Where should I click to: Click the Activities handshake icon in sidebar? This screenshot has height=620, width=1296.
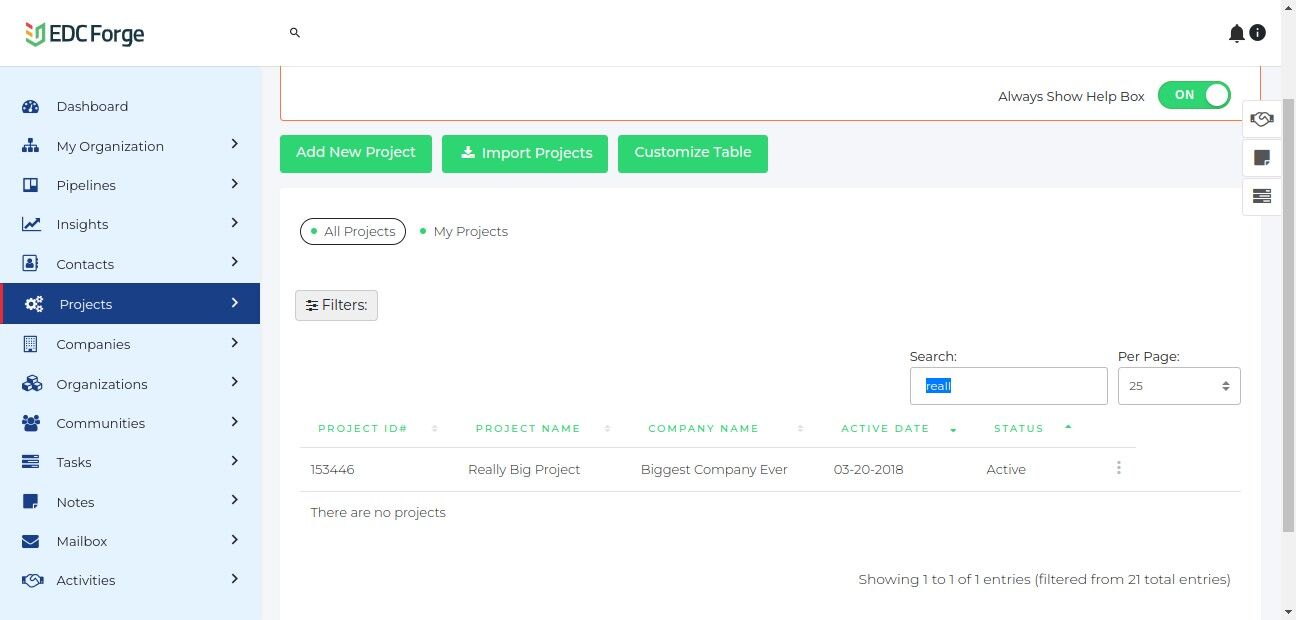[x=32, y=580]
